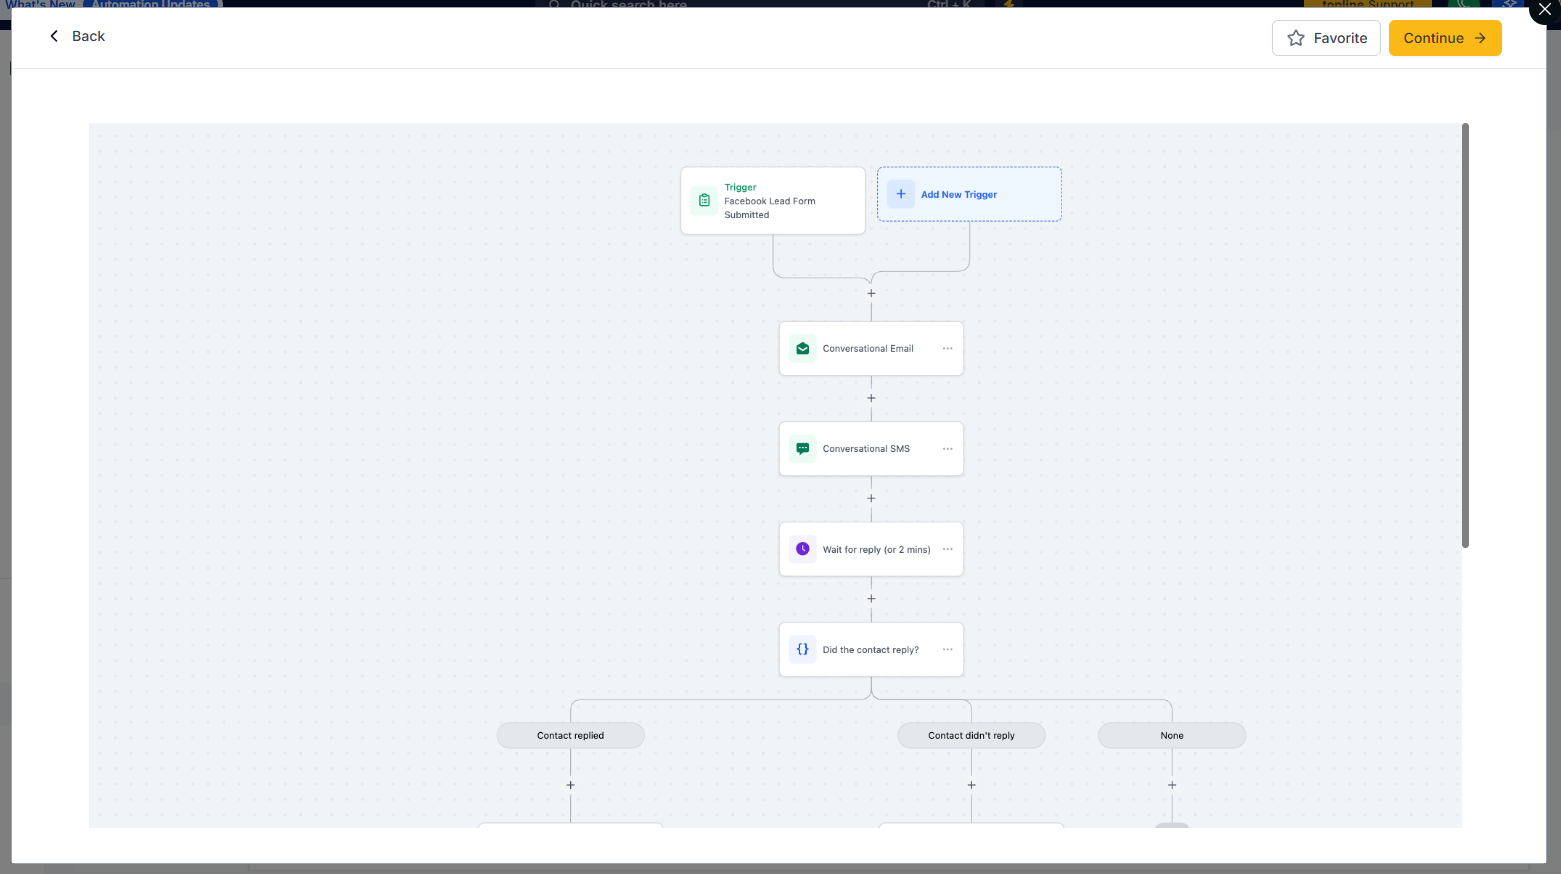Click the Continue button
This screenshot has width=1561, height=874.
click(1445, 38)
